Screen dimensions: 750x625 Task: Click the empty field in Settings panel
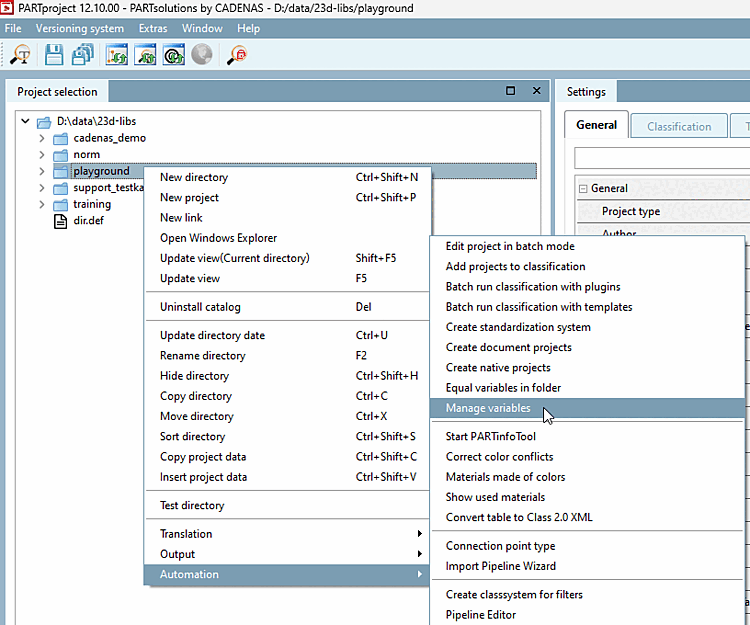[x=661, y=158]
